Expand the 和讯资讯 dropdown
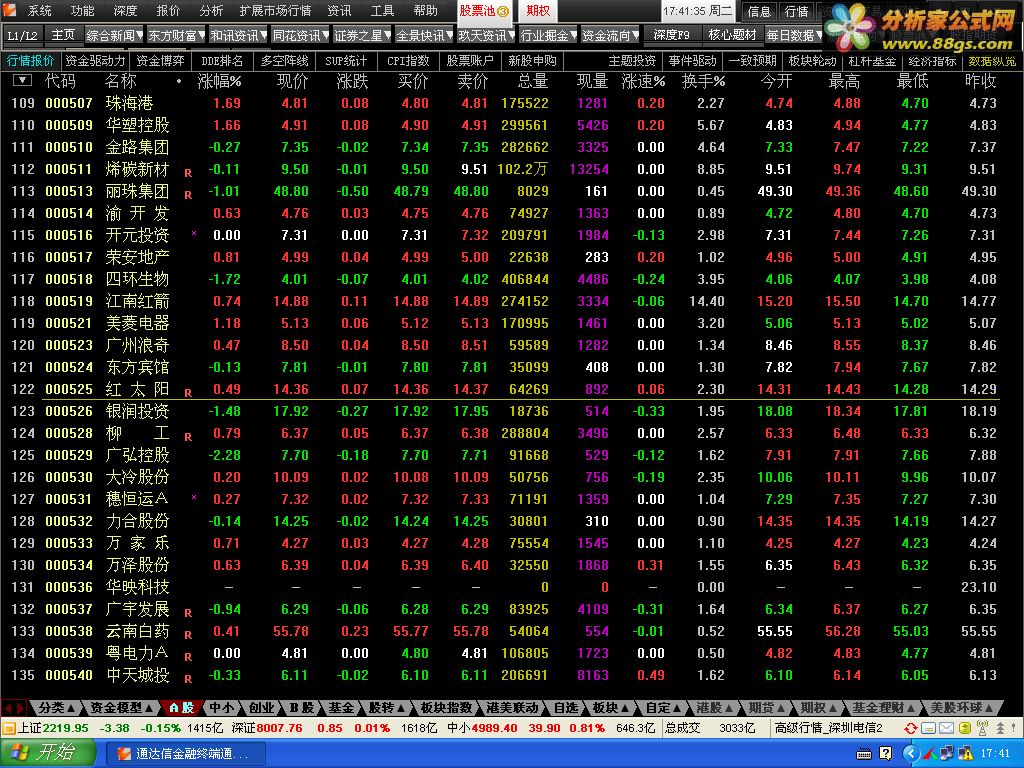Screen dimensions: 1024x768 263,35
